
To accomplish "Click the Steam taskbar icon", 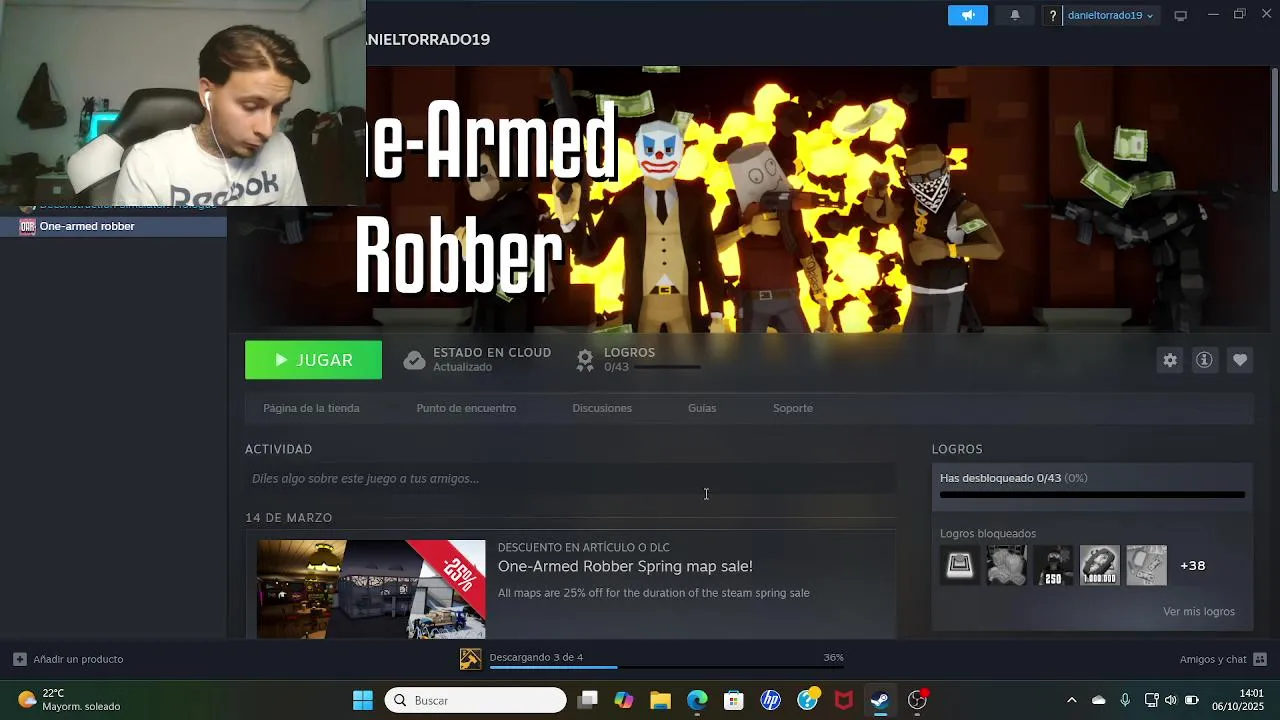I will point(880,700).
